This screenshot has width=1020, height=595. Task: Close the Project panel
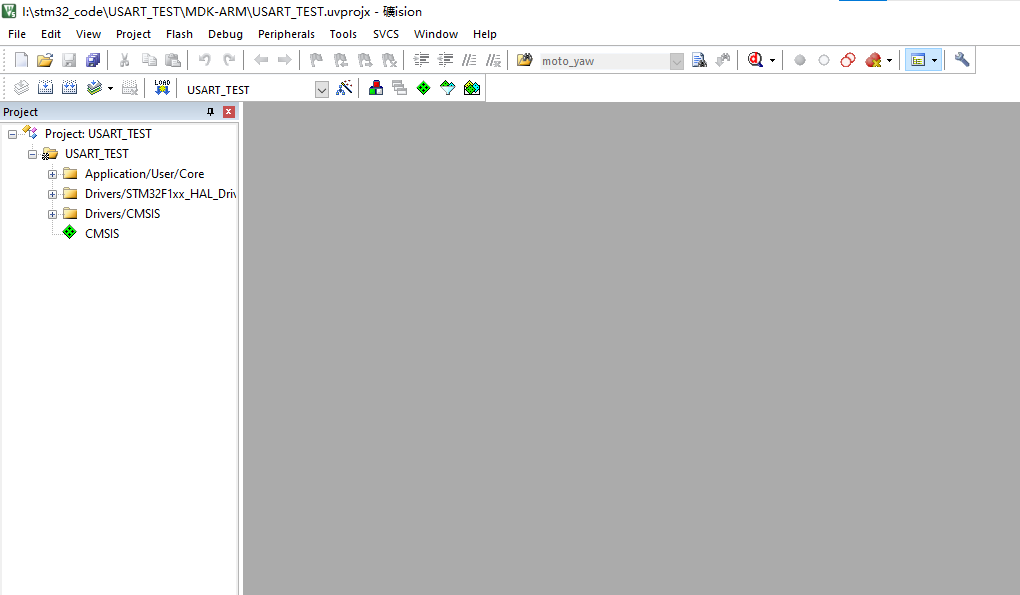[x=228, y=112]
